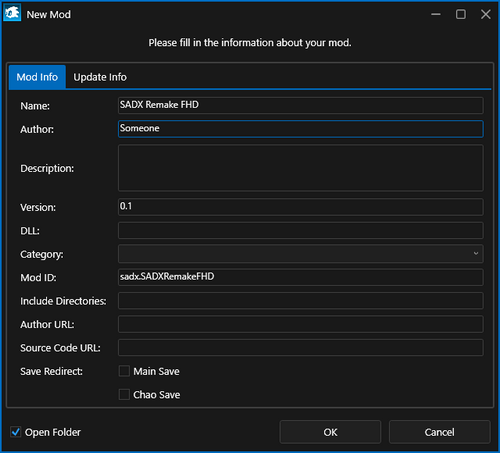Select the Mod Info tab
Image resolution: width=500 pixels, height=453 pixels.
[37, 77]
